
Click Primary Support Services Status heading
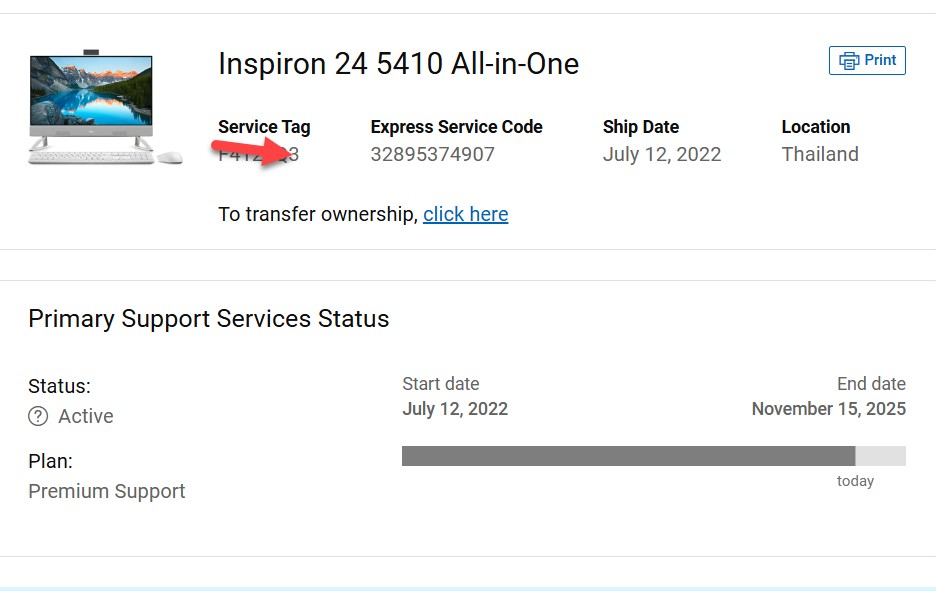(208, 319)
